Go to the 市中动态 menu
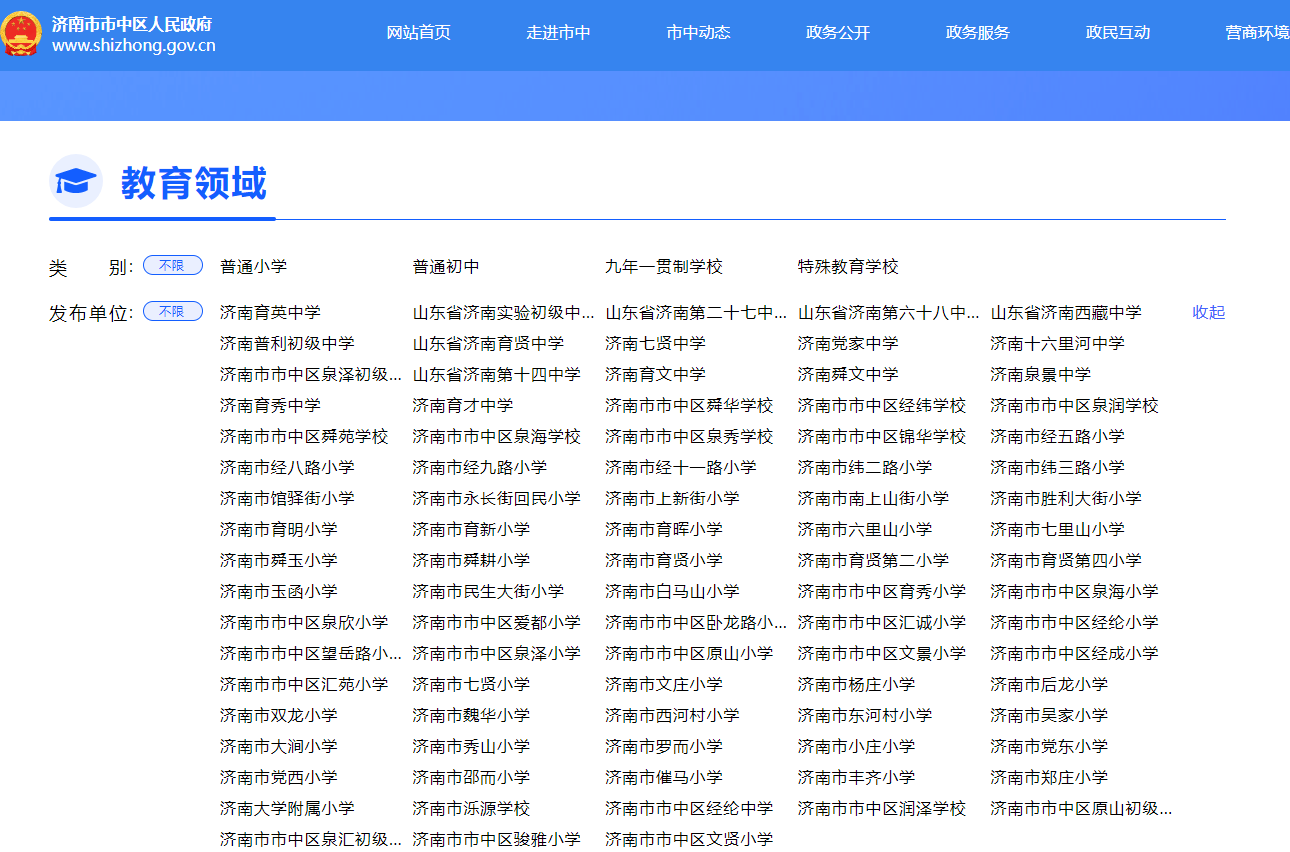 [699, 32]
